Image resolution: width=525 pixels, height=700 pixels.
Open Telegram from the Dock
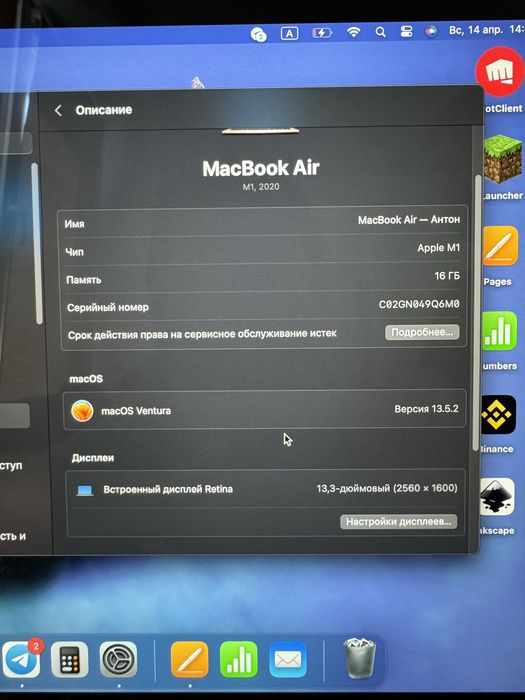pos(21,660)
